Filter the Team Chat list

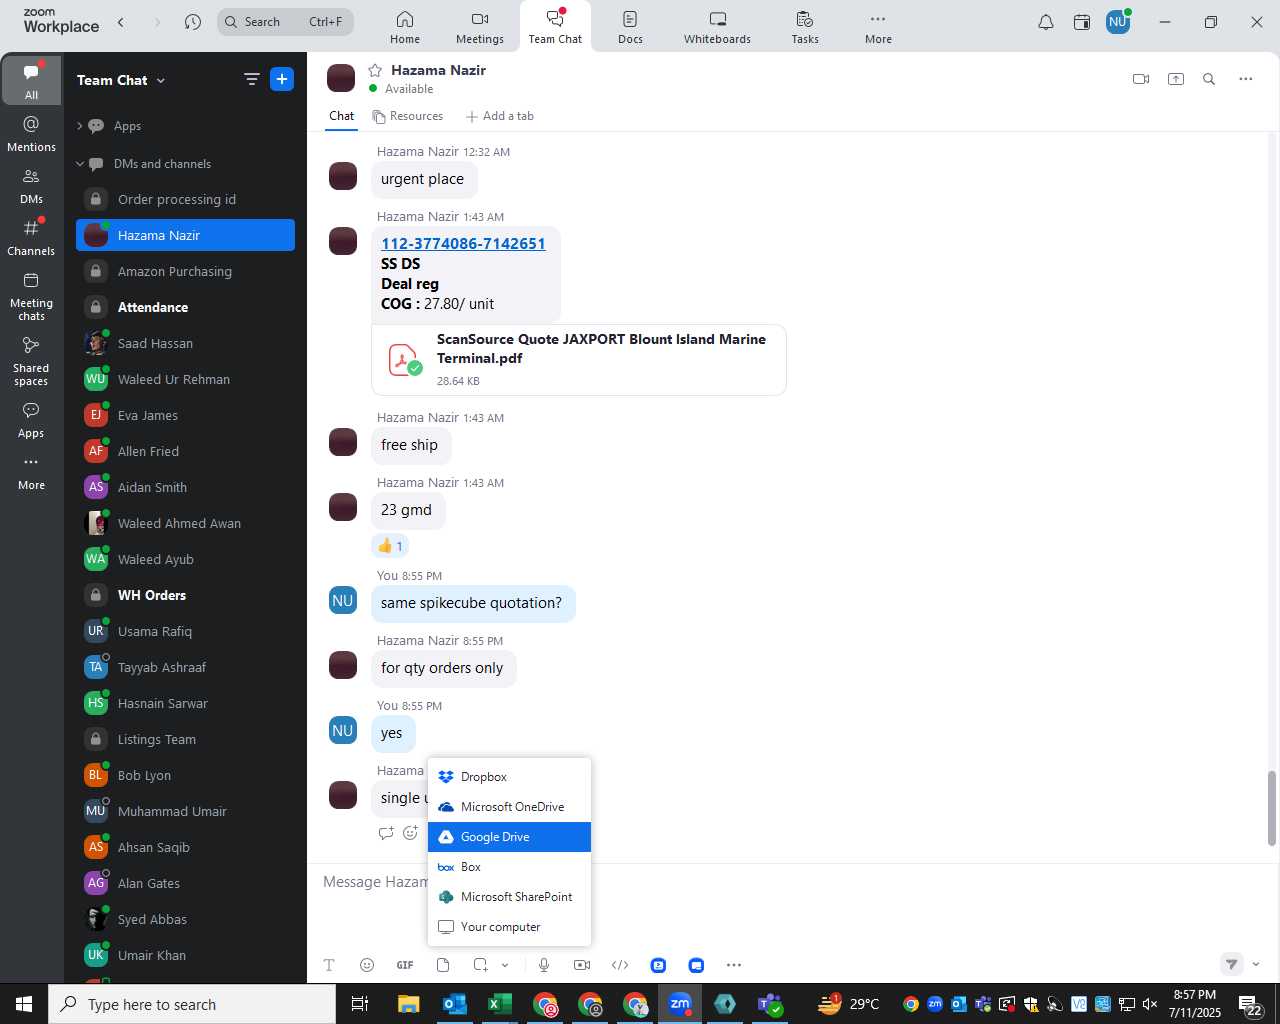coord(252,80)
